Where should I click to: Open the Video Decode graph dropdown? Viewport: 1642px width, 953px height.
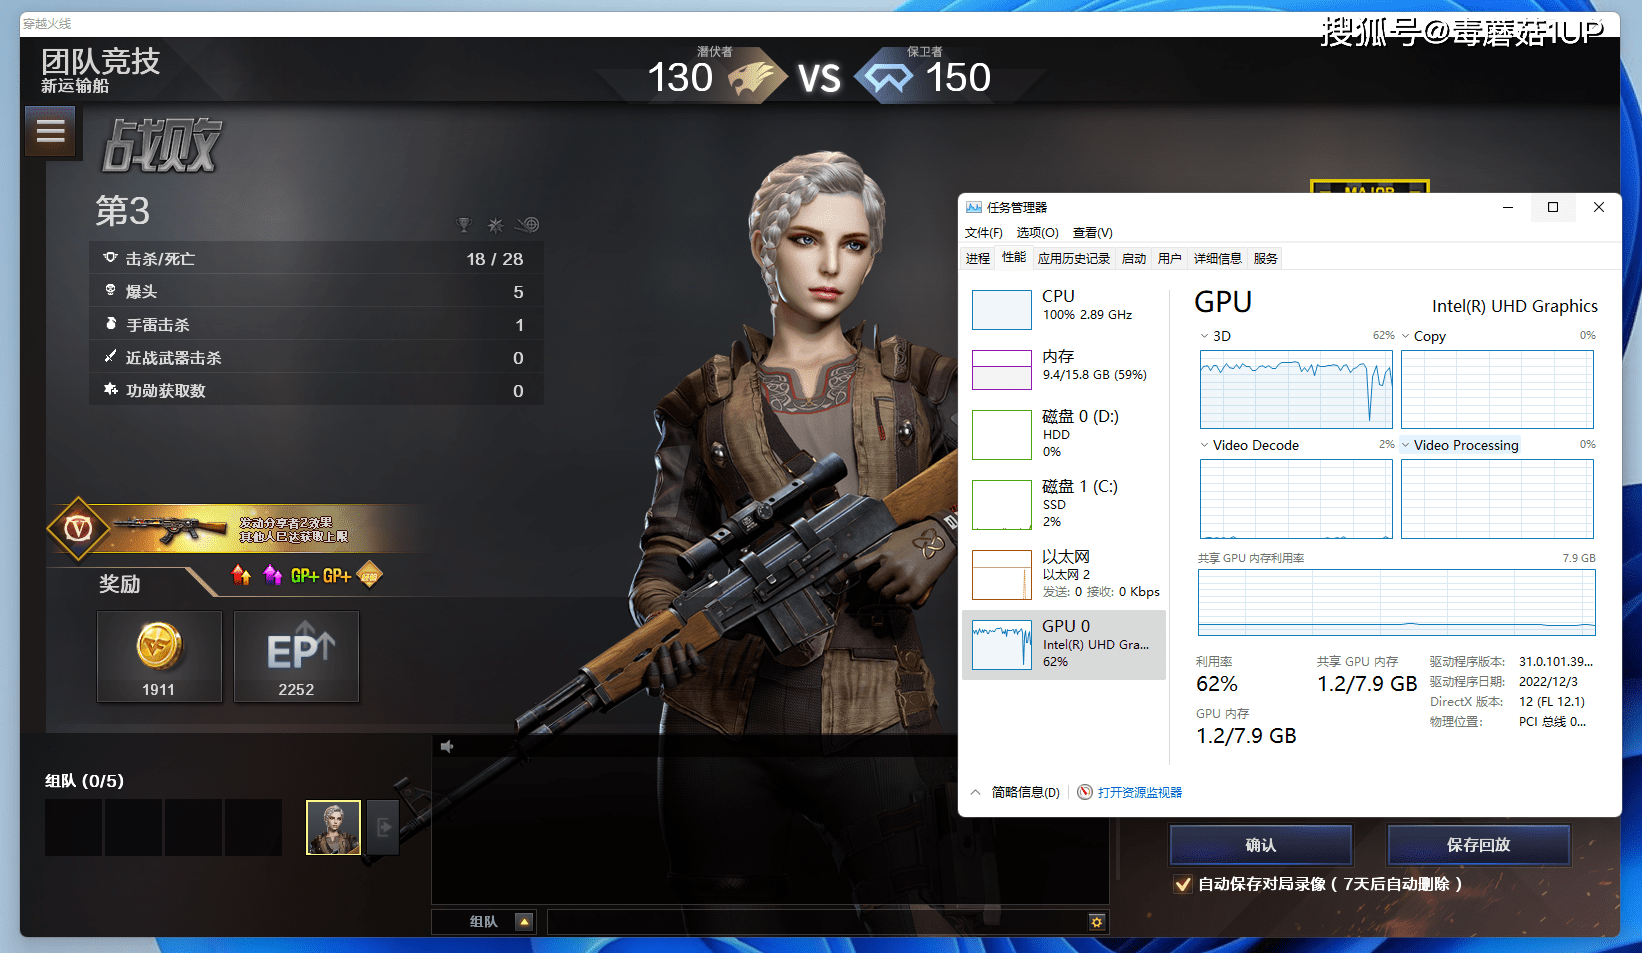[1204, 445]
